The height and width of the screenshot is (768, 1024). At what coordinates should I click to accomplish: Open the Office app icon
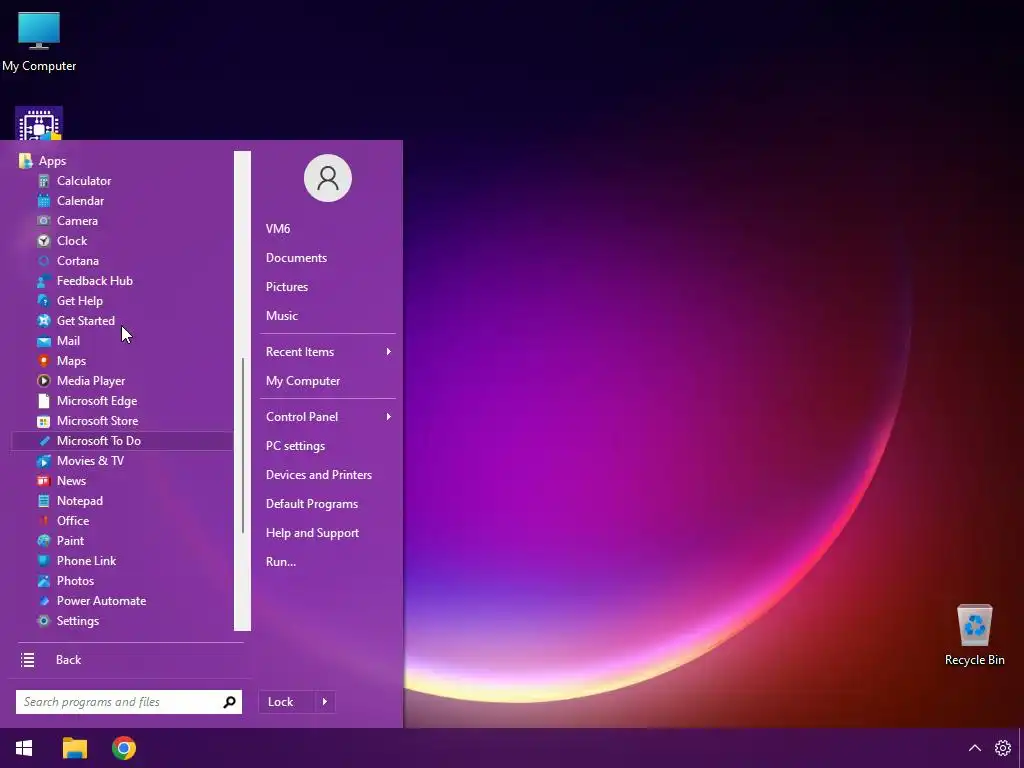(x=44, y=520)
